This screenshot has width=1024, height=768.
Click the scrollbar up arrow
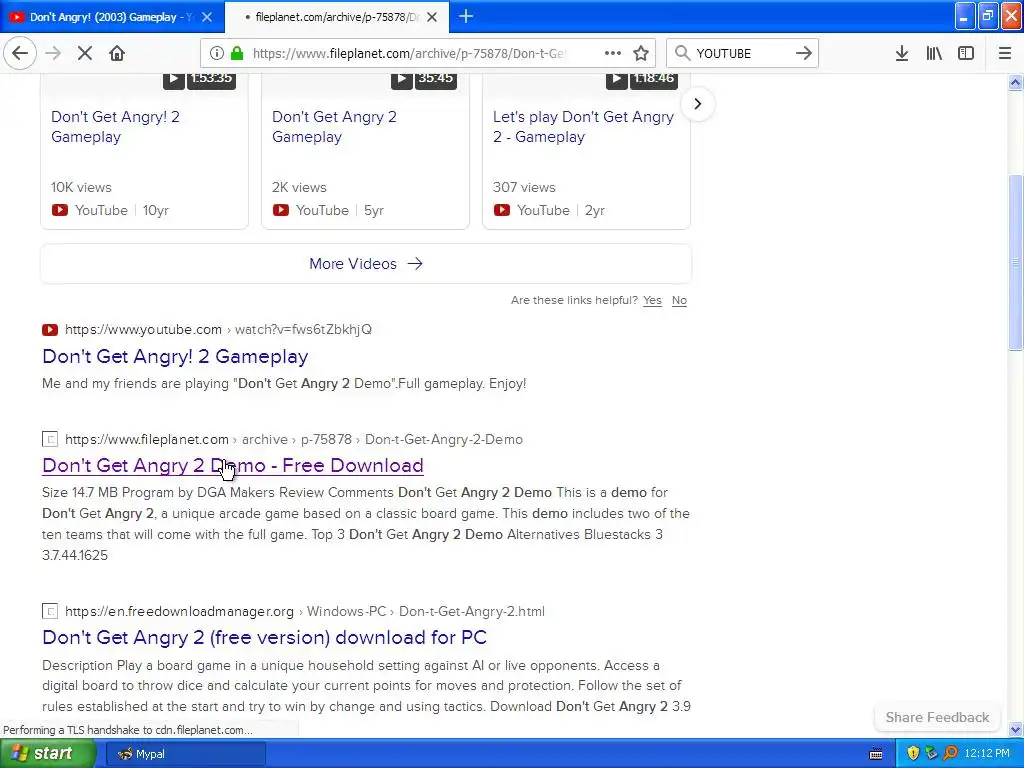(x=1016, y=82)
